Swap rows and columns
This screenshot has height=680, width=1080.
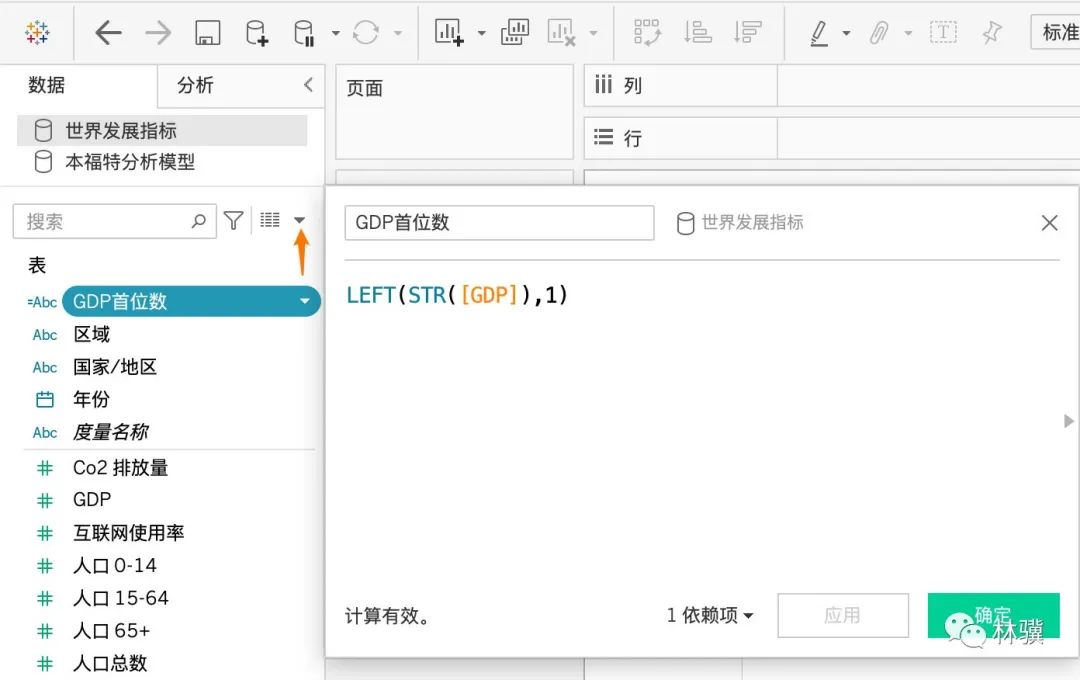tap(647, 32)
